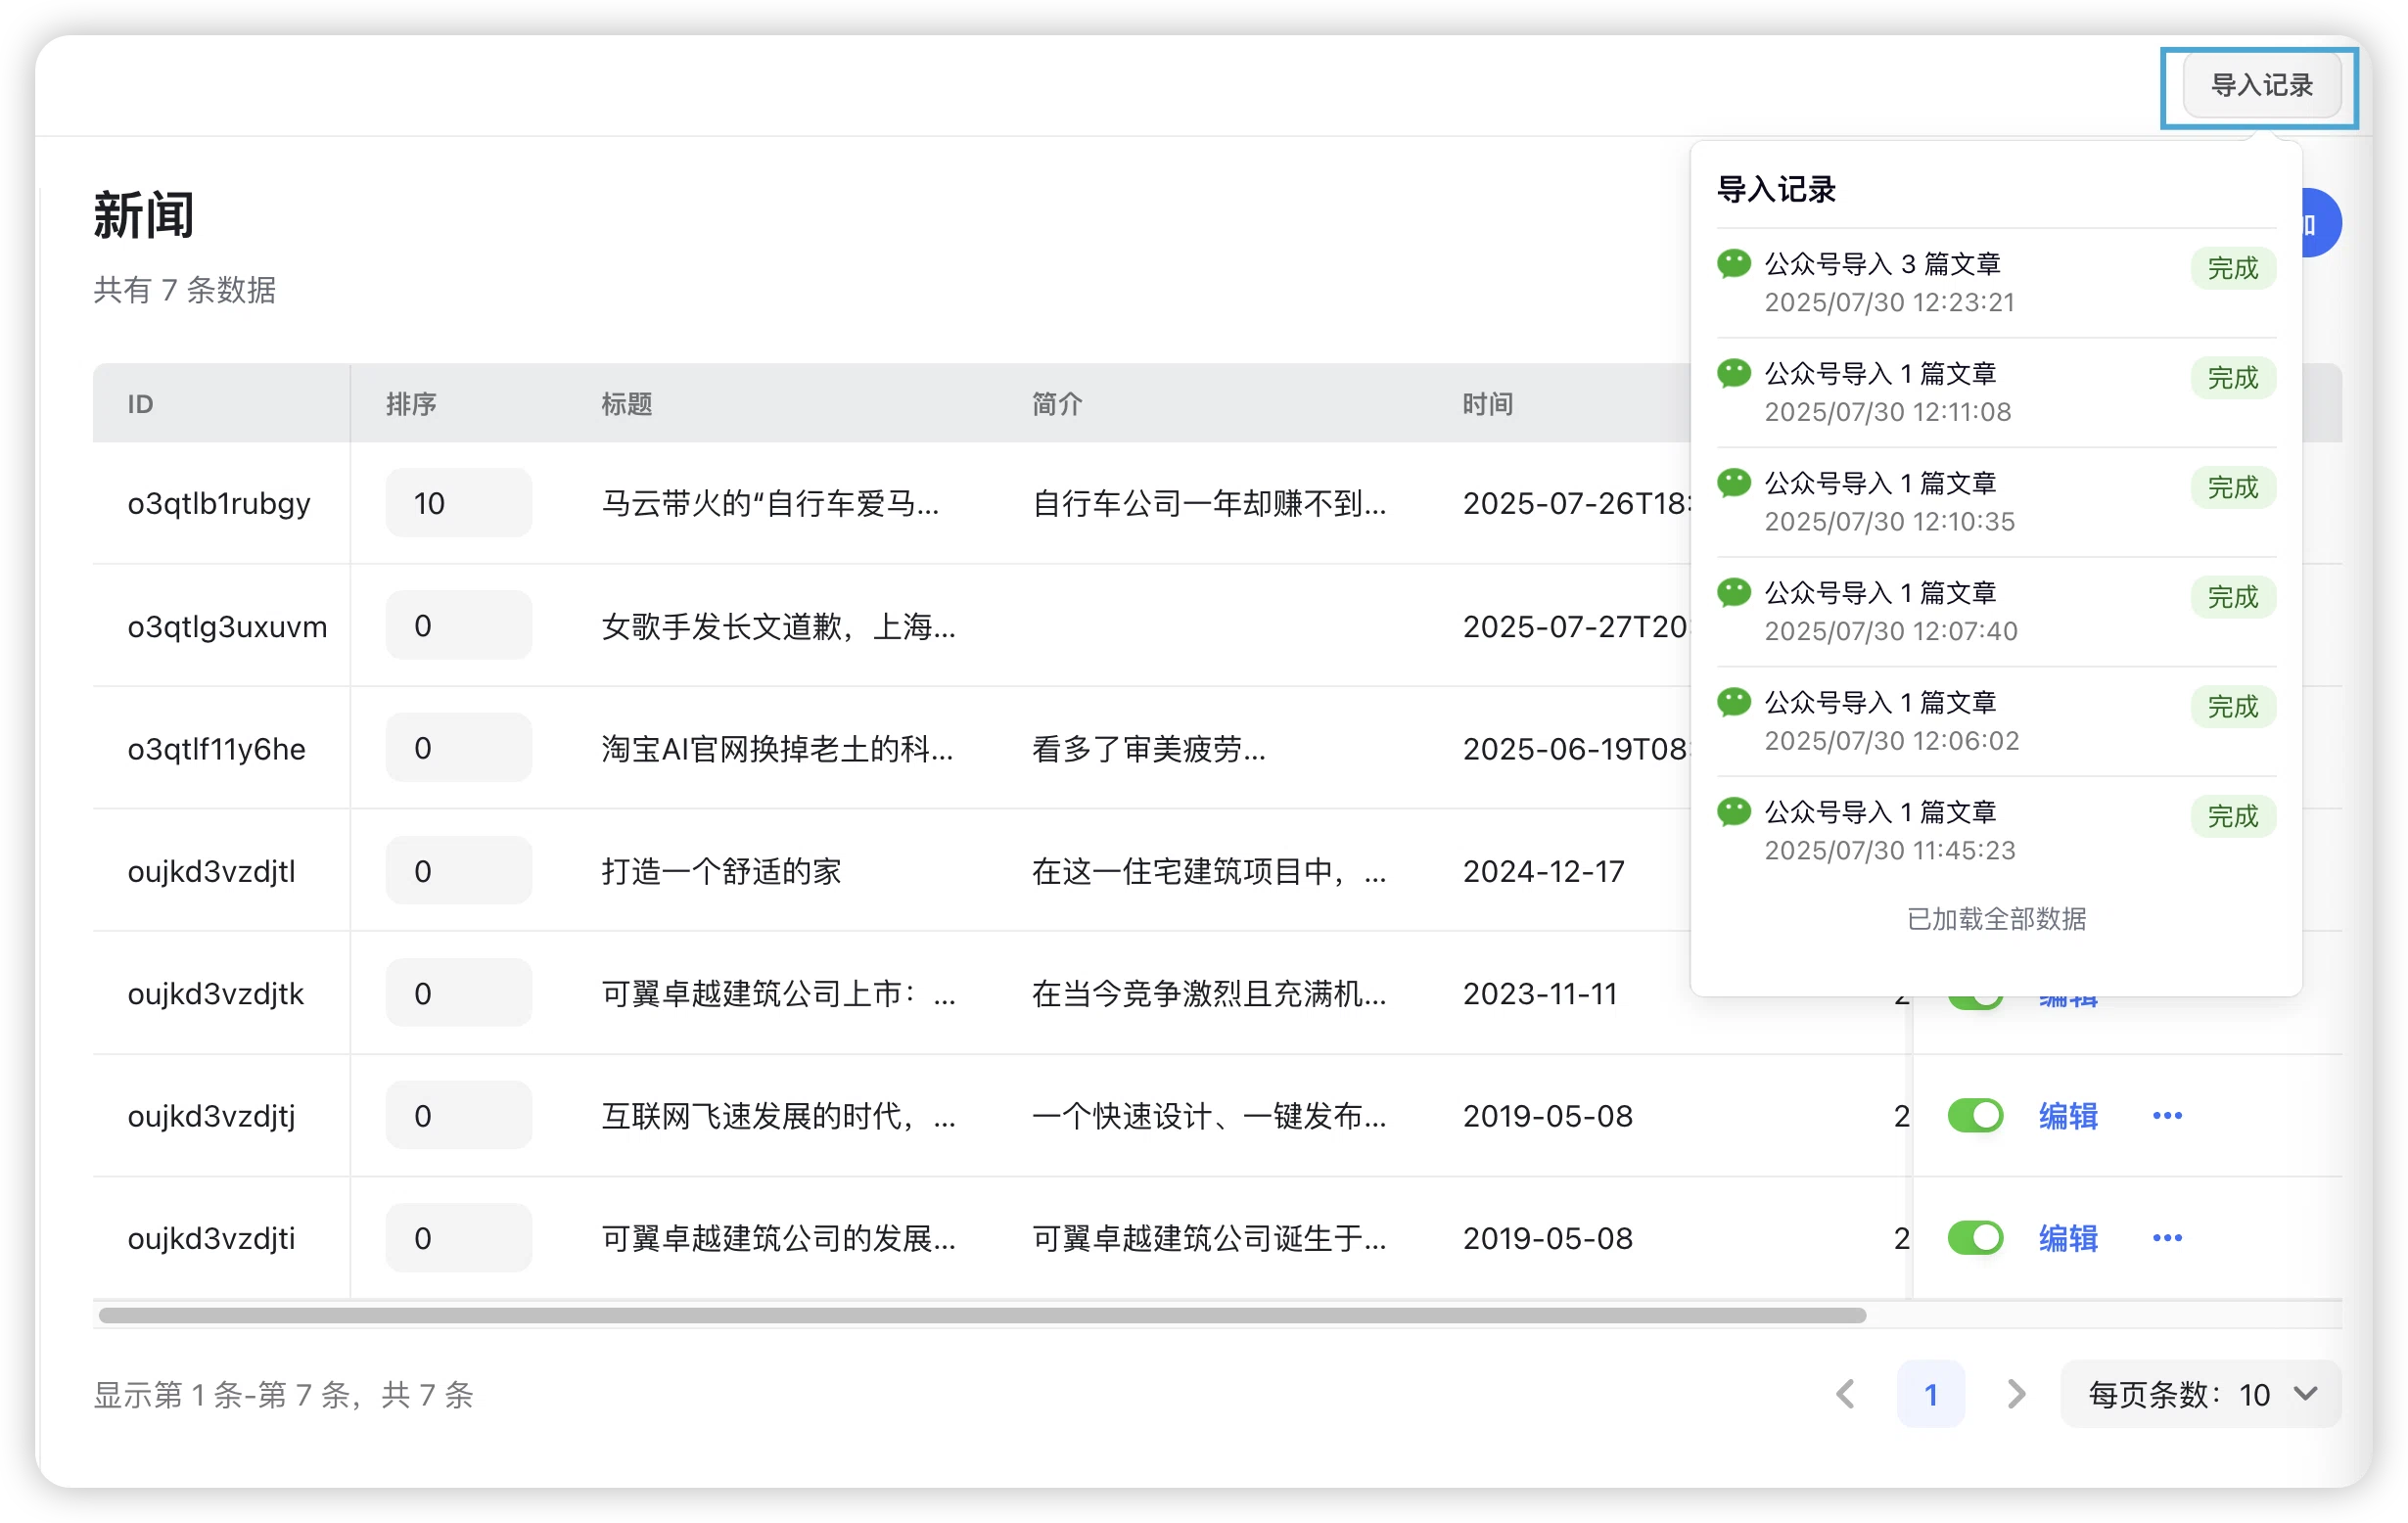
Task: Click title 马云带火的“自行车爱马...
Action: [x=770, y=503]
